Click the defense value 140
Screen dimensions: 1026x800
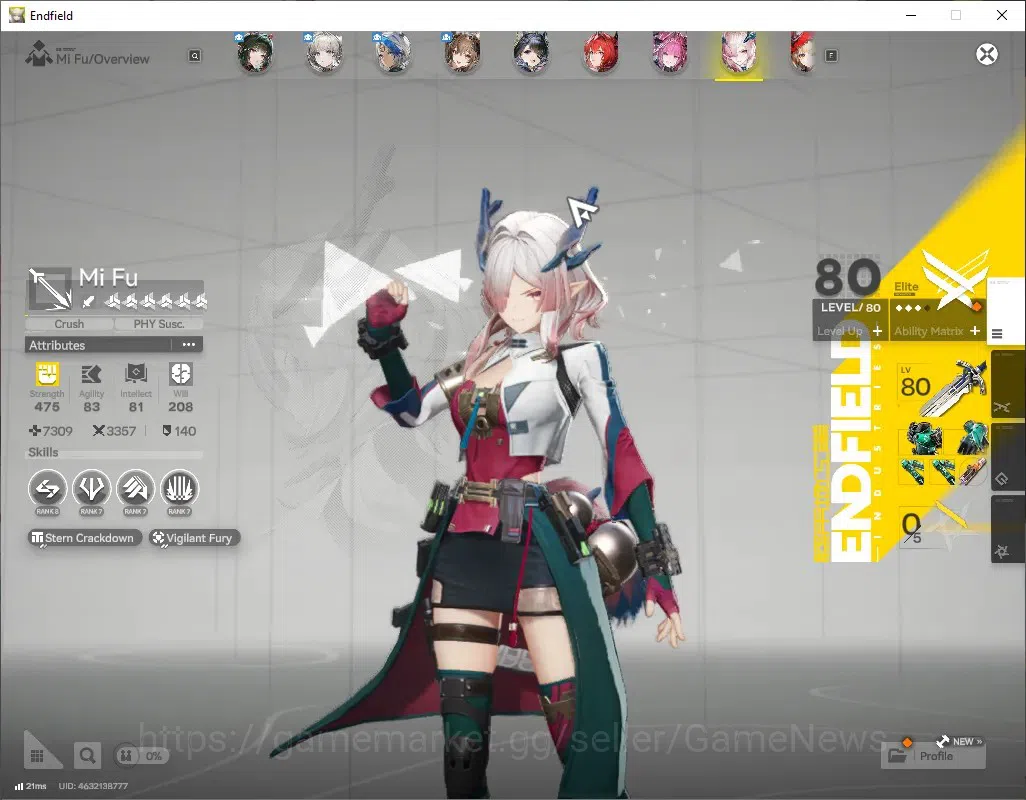click(179, 430)
